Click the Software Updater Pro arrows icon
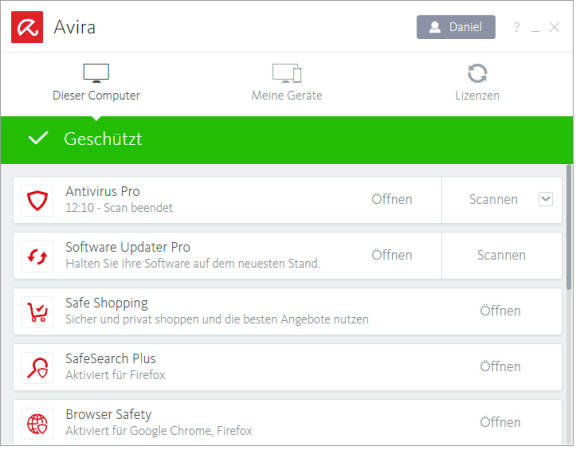This screenshot has width=580, height=450. click(x=37, y=256)
